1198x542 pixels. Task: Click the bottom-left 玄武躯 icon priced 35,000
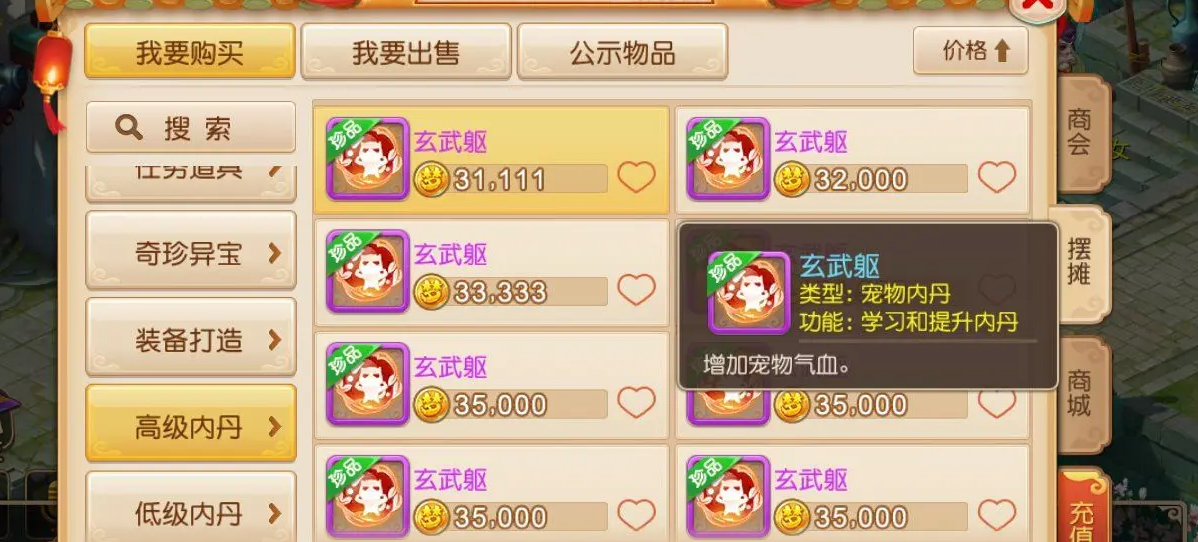[x=367, y=497]
